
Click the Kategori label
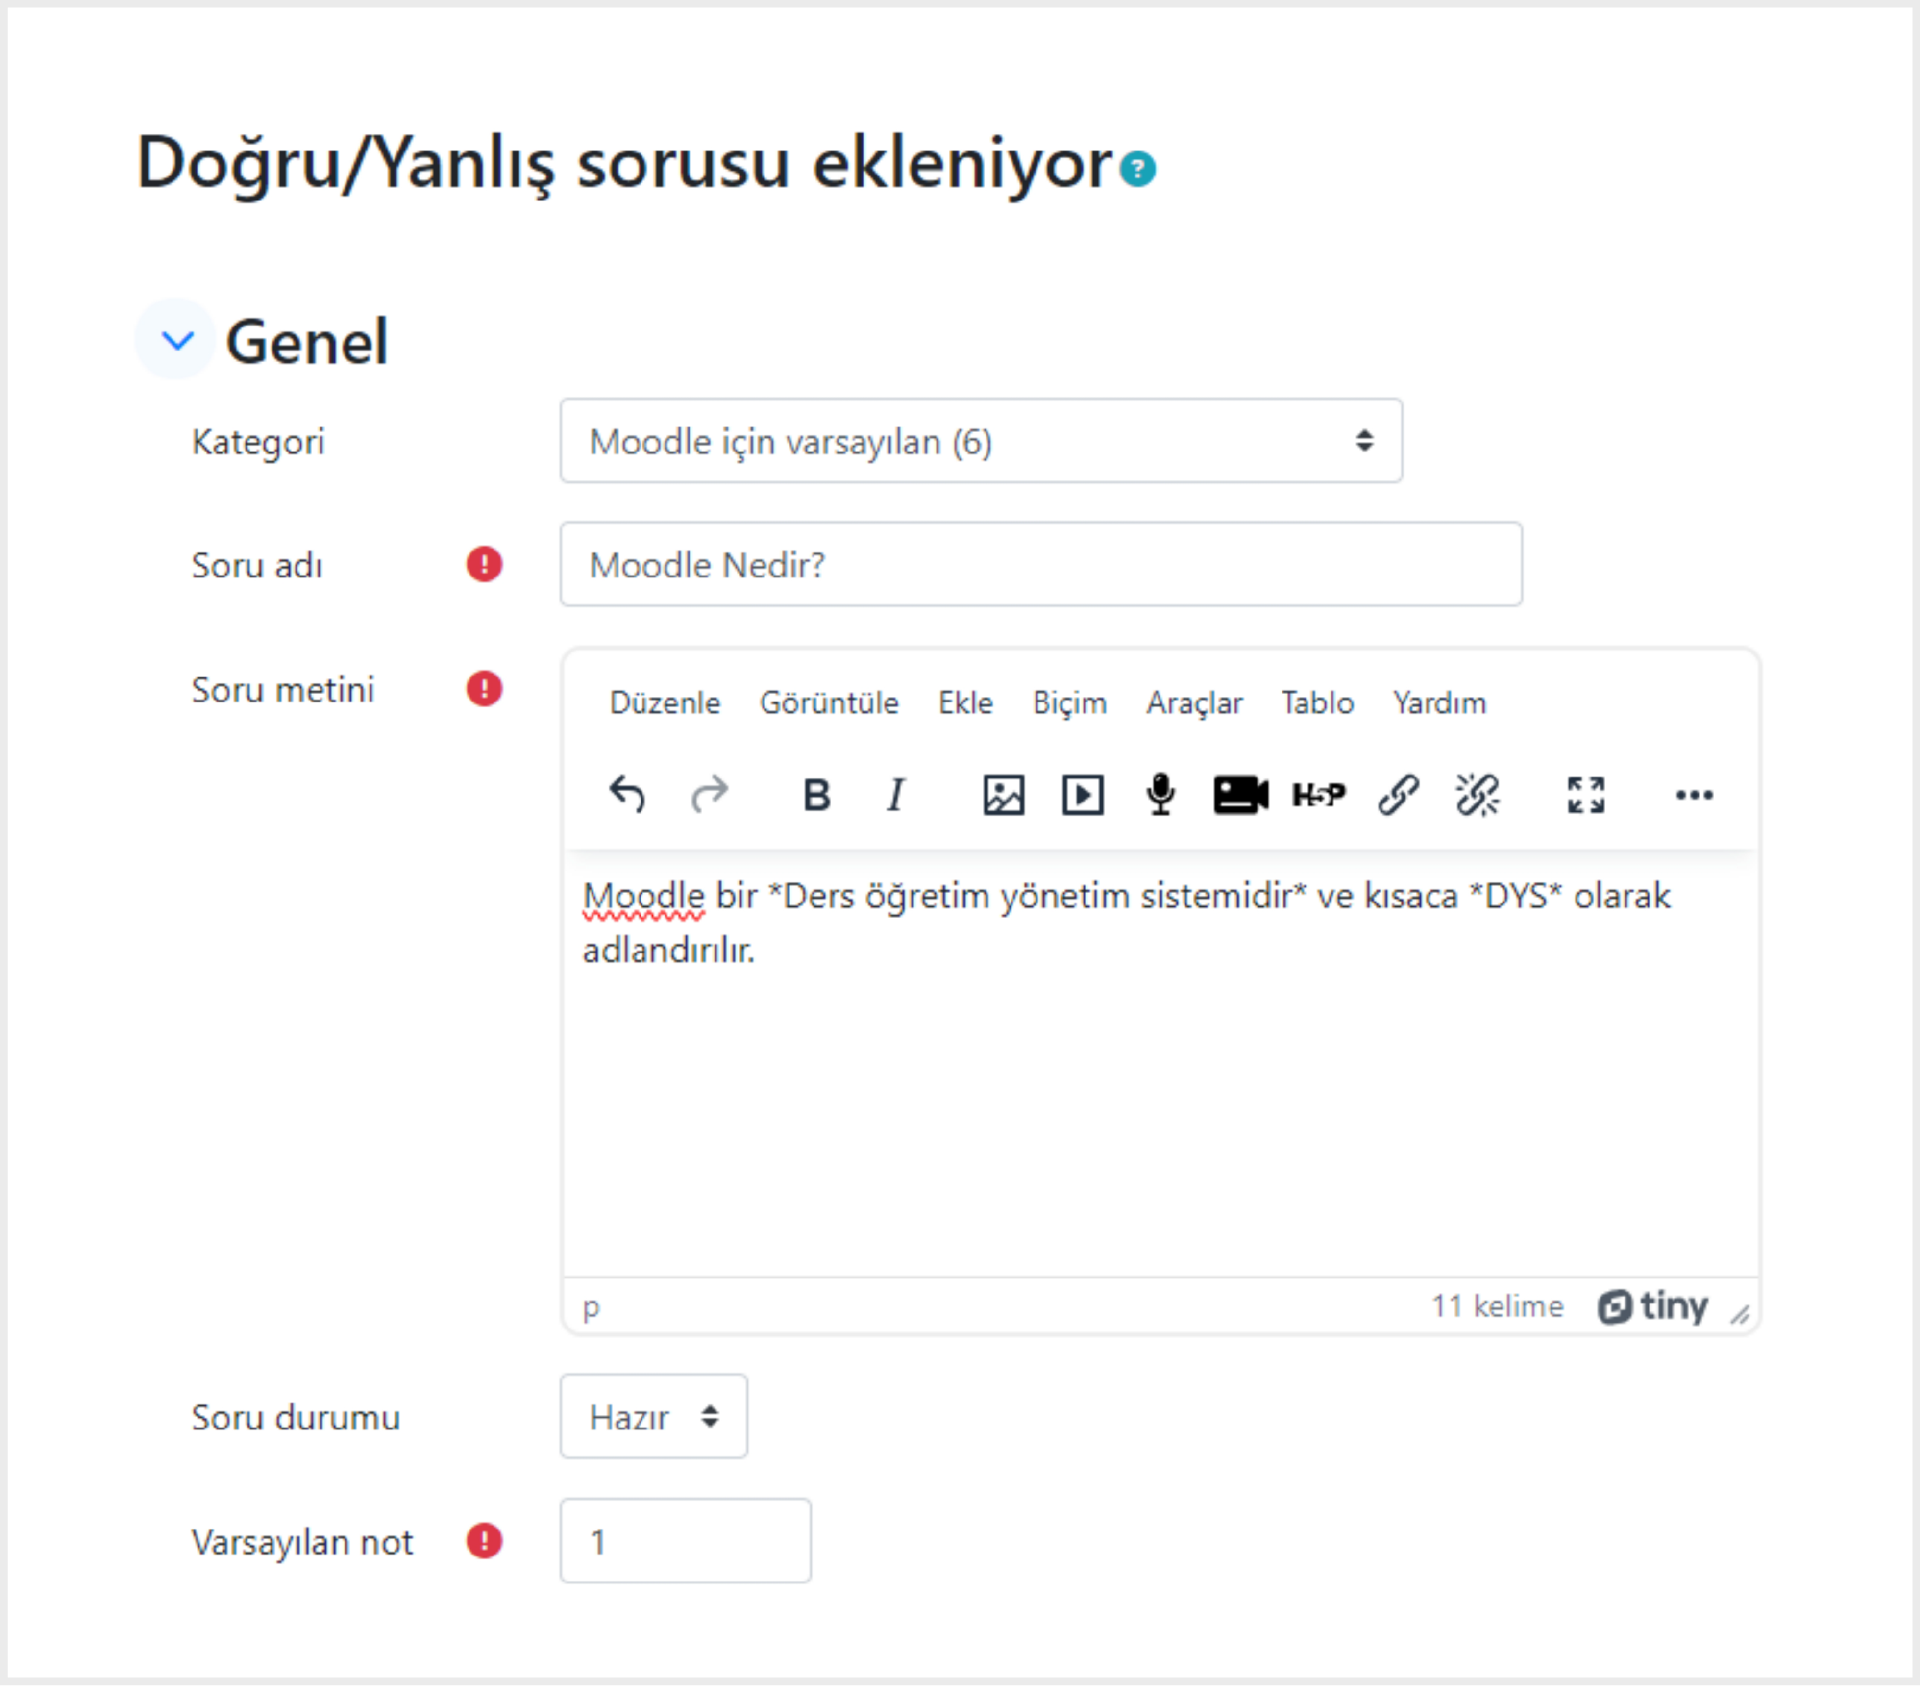(258, 442)
